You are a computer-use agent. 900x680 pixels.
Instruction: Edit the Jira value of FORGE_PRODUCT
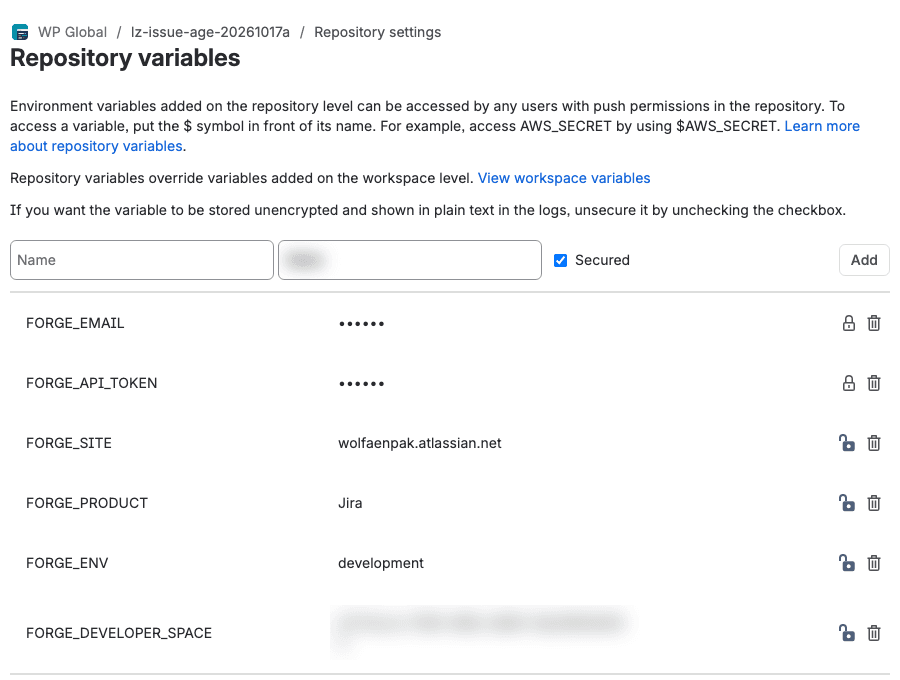350,503
